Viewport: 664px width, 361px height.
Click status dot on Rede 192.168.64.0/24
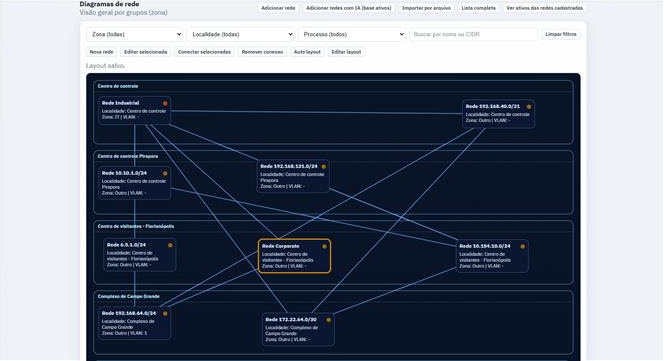pyautogui.click(x=165, y=314)
